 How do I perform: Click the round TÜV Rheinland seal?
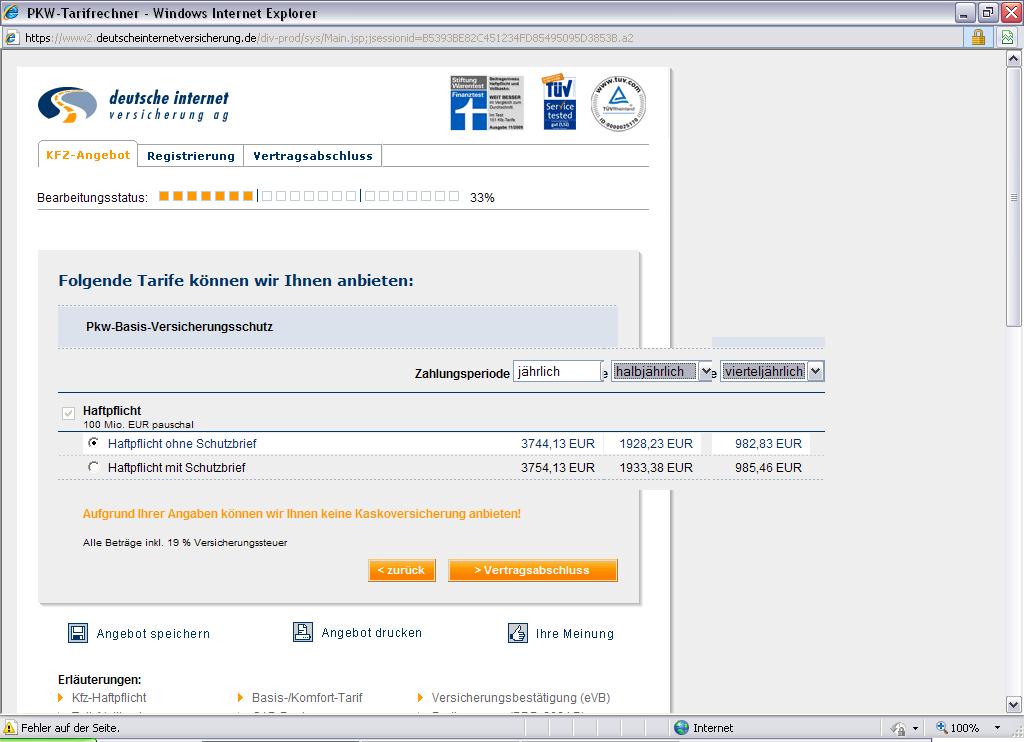[618, 103]
